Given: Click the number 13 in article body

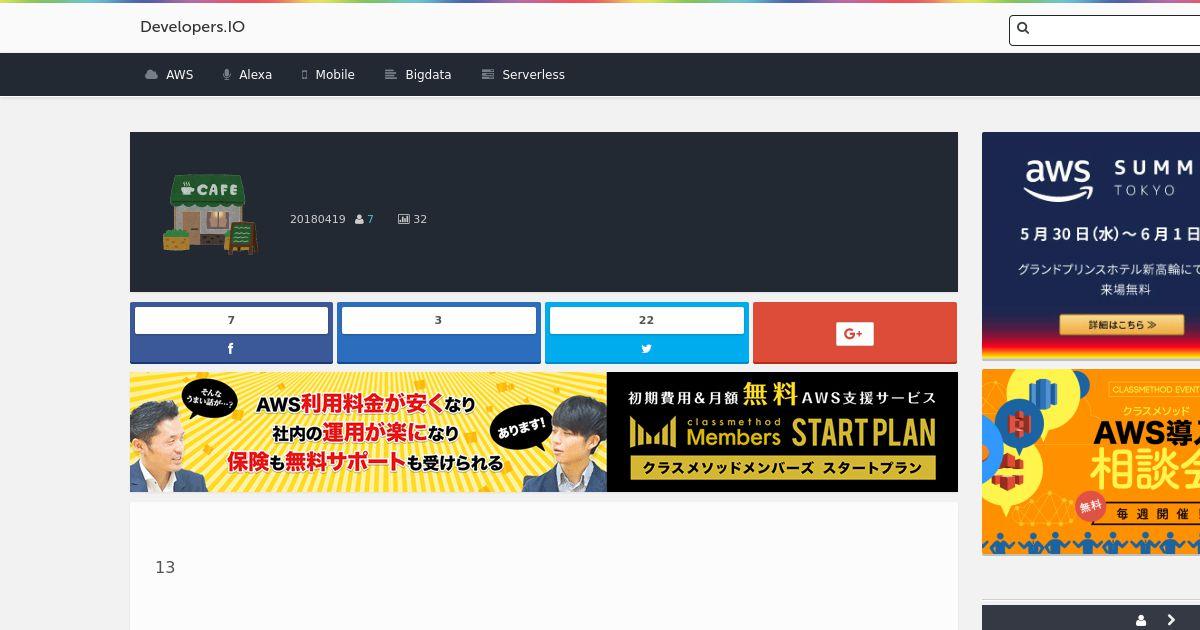Looking at the screenshot, I should click(165, 567).
